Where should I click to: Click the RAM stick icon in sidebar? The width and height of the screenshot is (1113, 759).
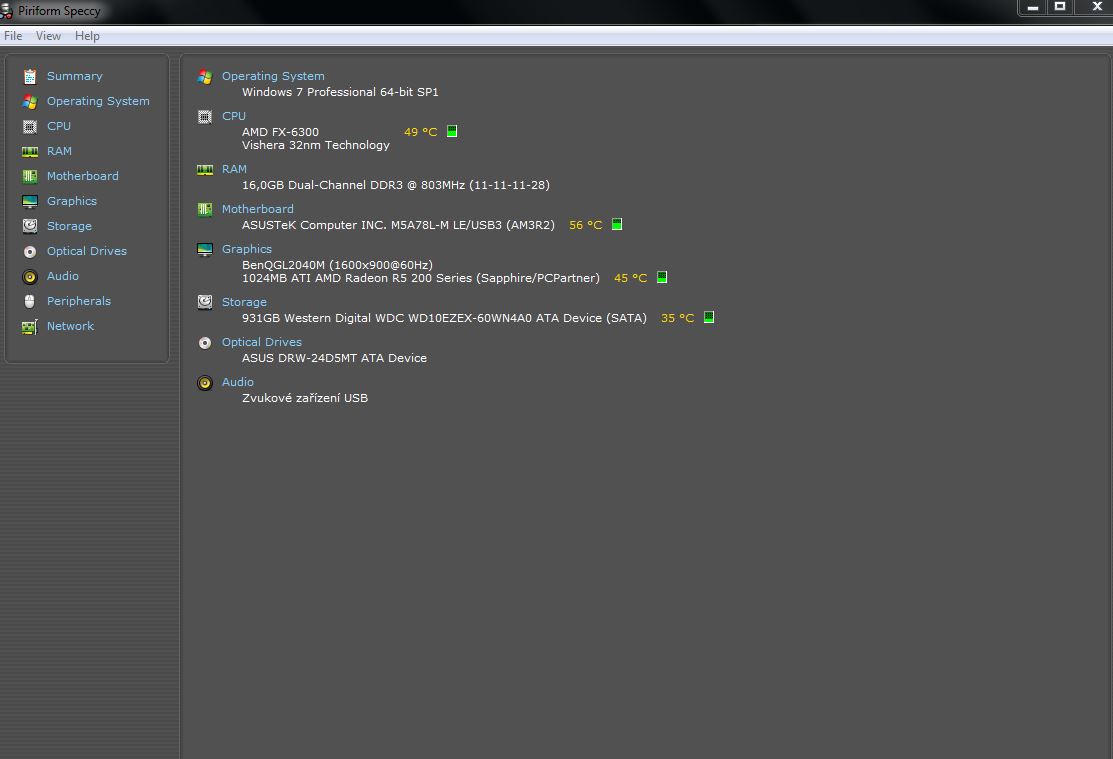click(x=30, y=151)
